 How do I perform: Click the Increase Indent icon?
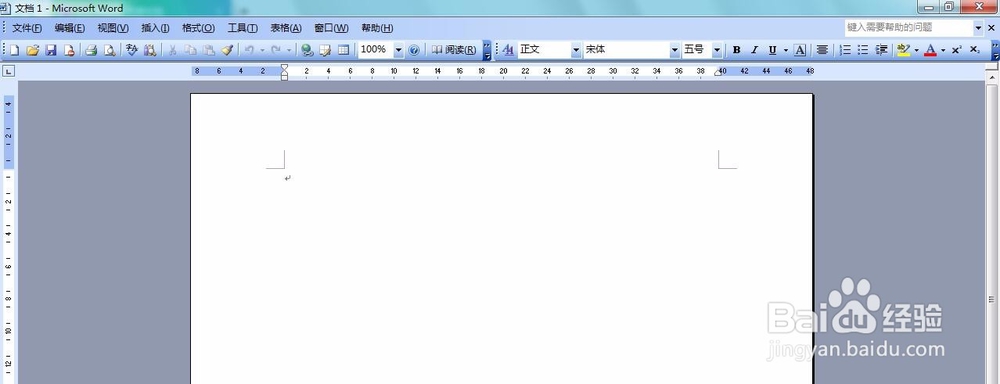coord(881,50)
